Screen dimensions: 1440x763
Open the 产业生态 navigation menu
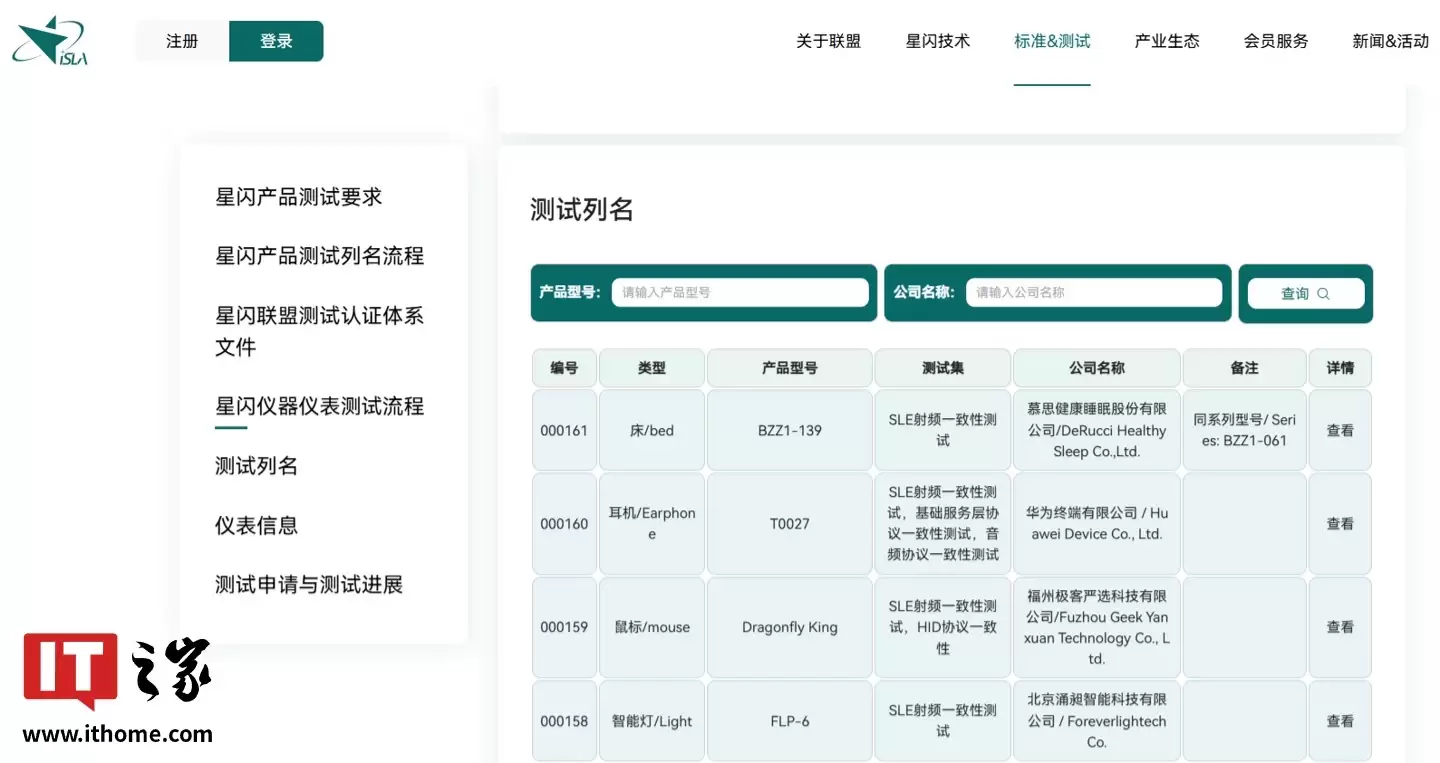[x=1166, y=41]
